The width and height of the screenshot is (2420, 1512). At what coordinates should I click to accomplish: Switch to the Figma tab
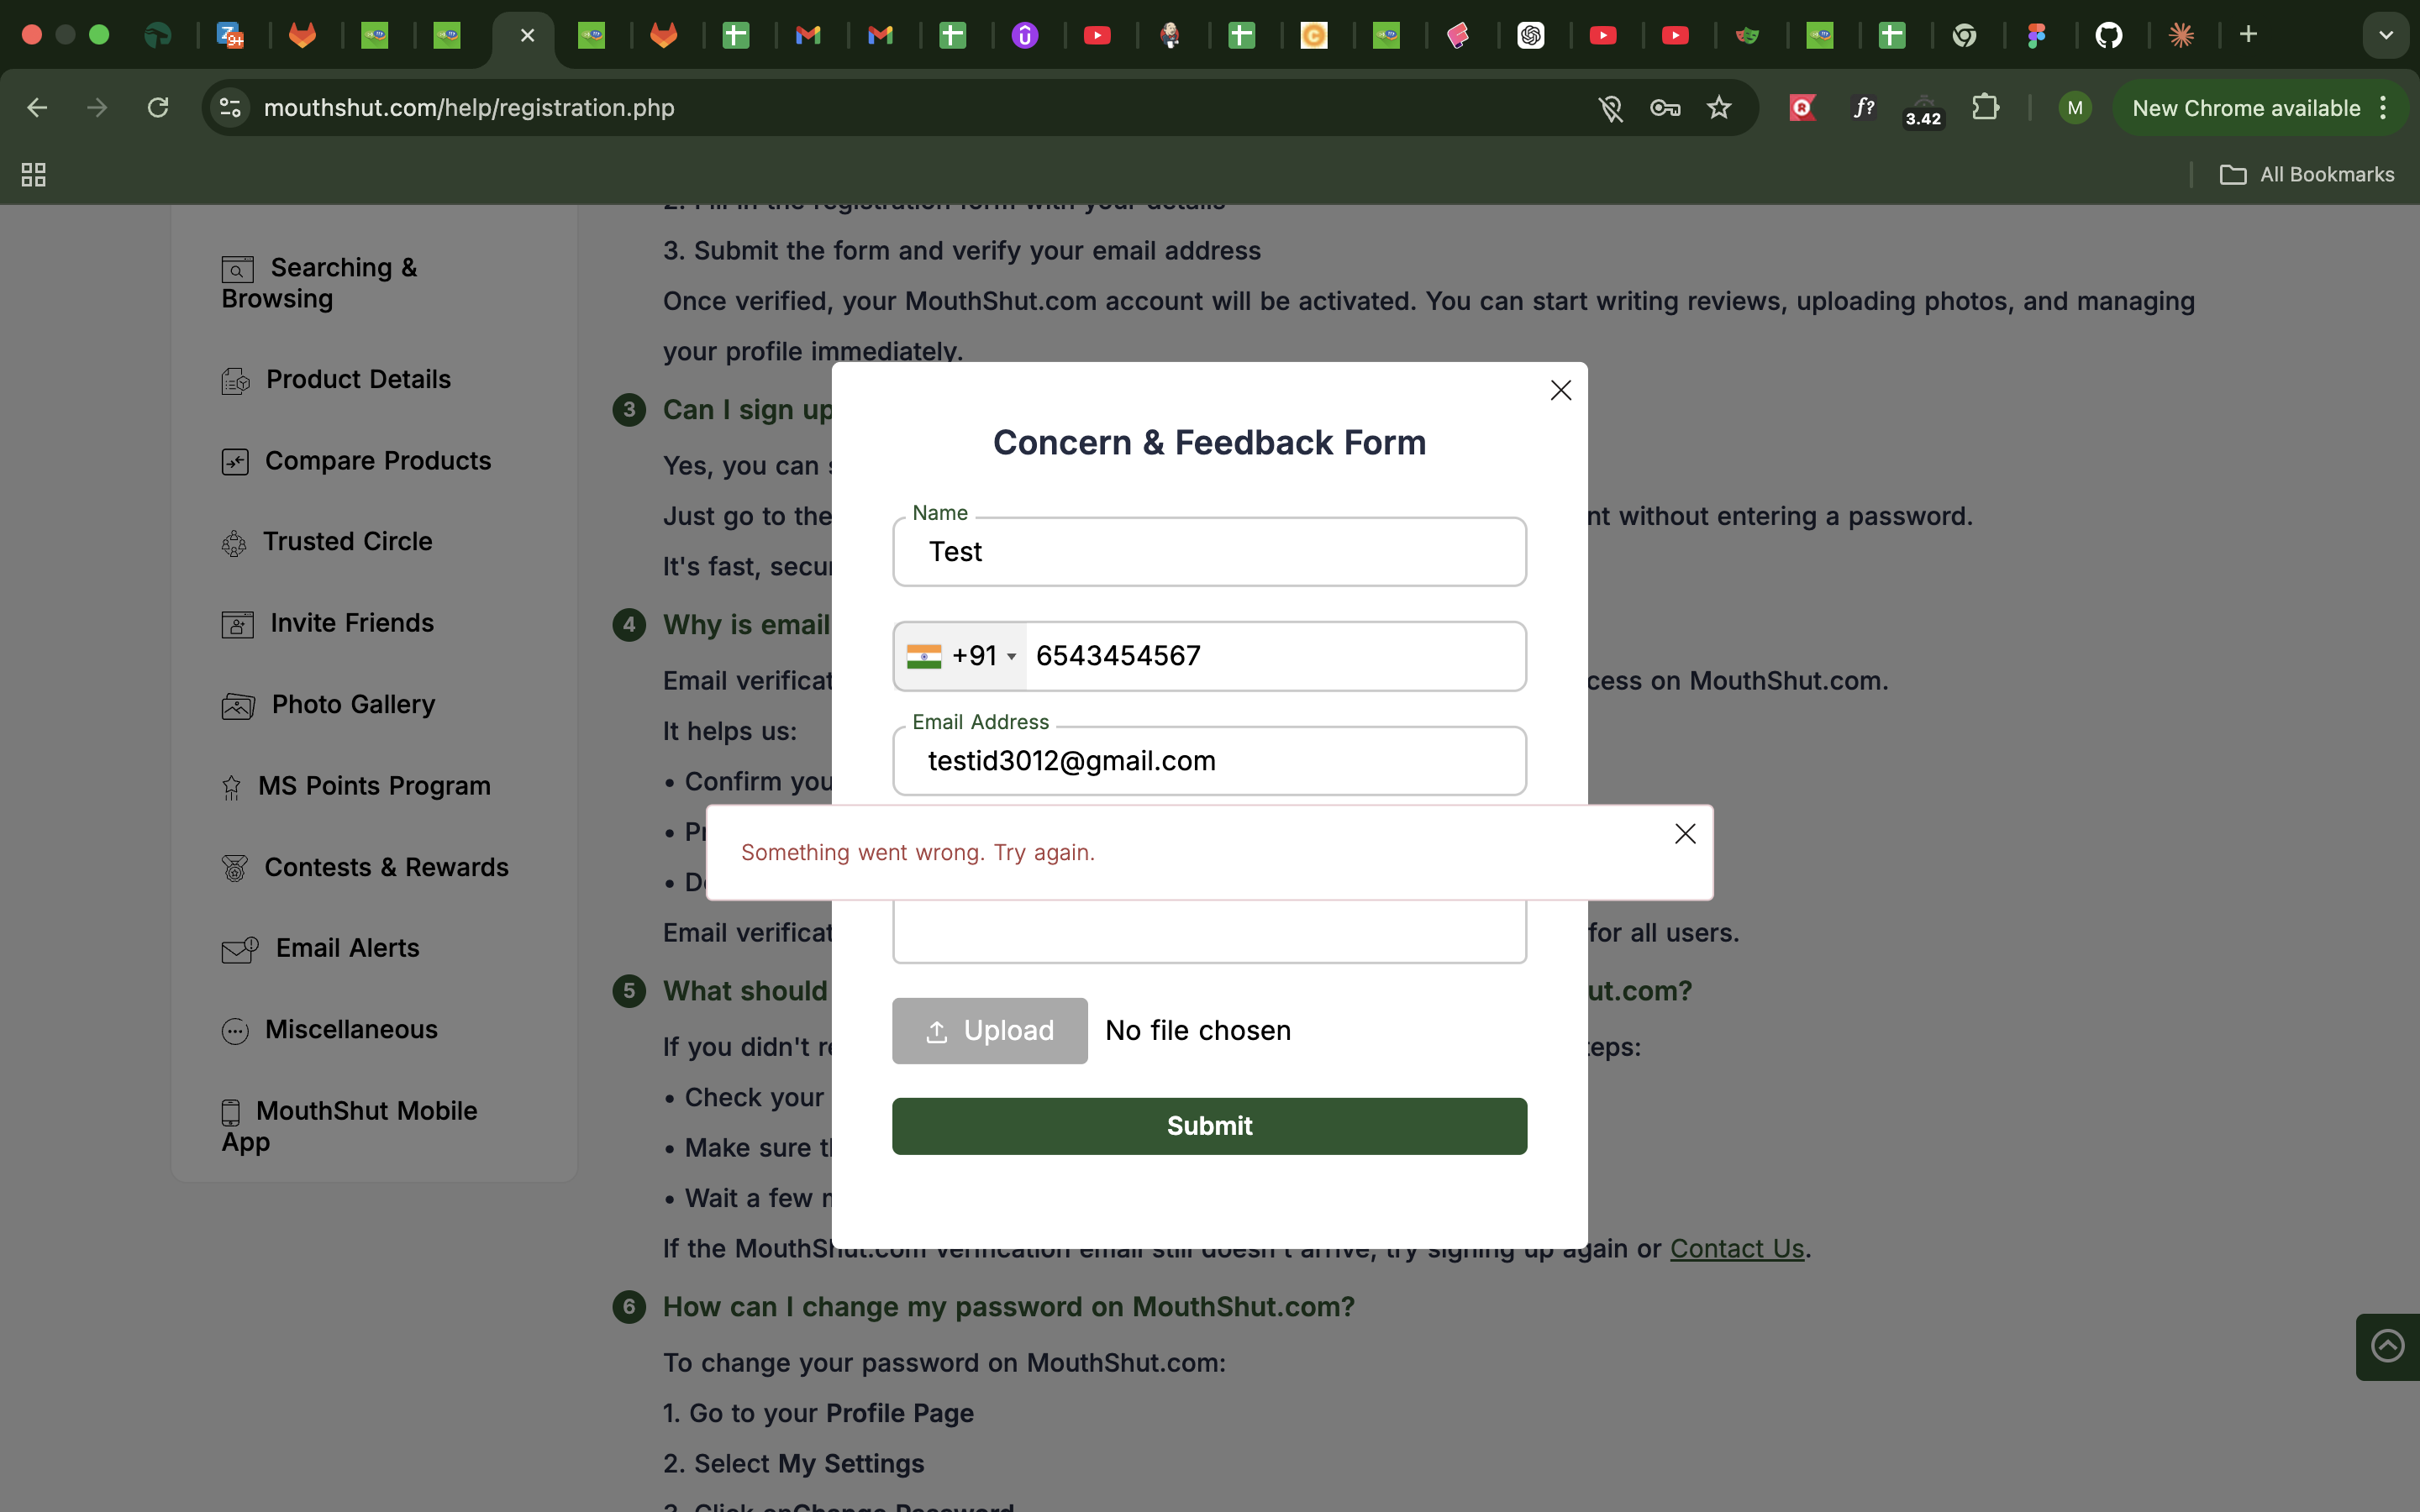pos(2037,36)
